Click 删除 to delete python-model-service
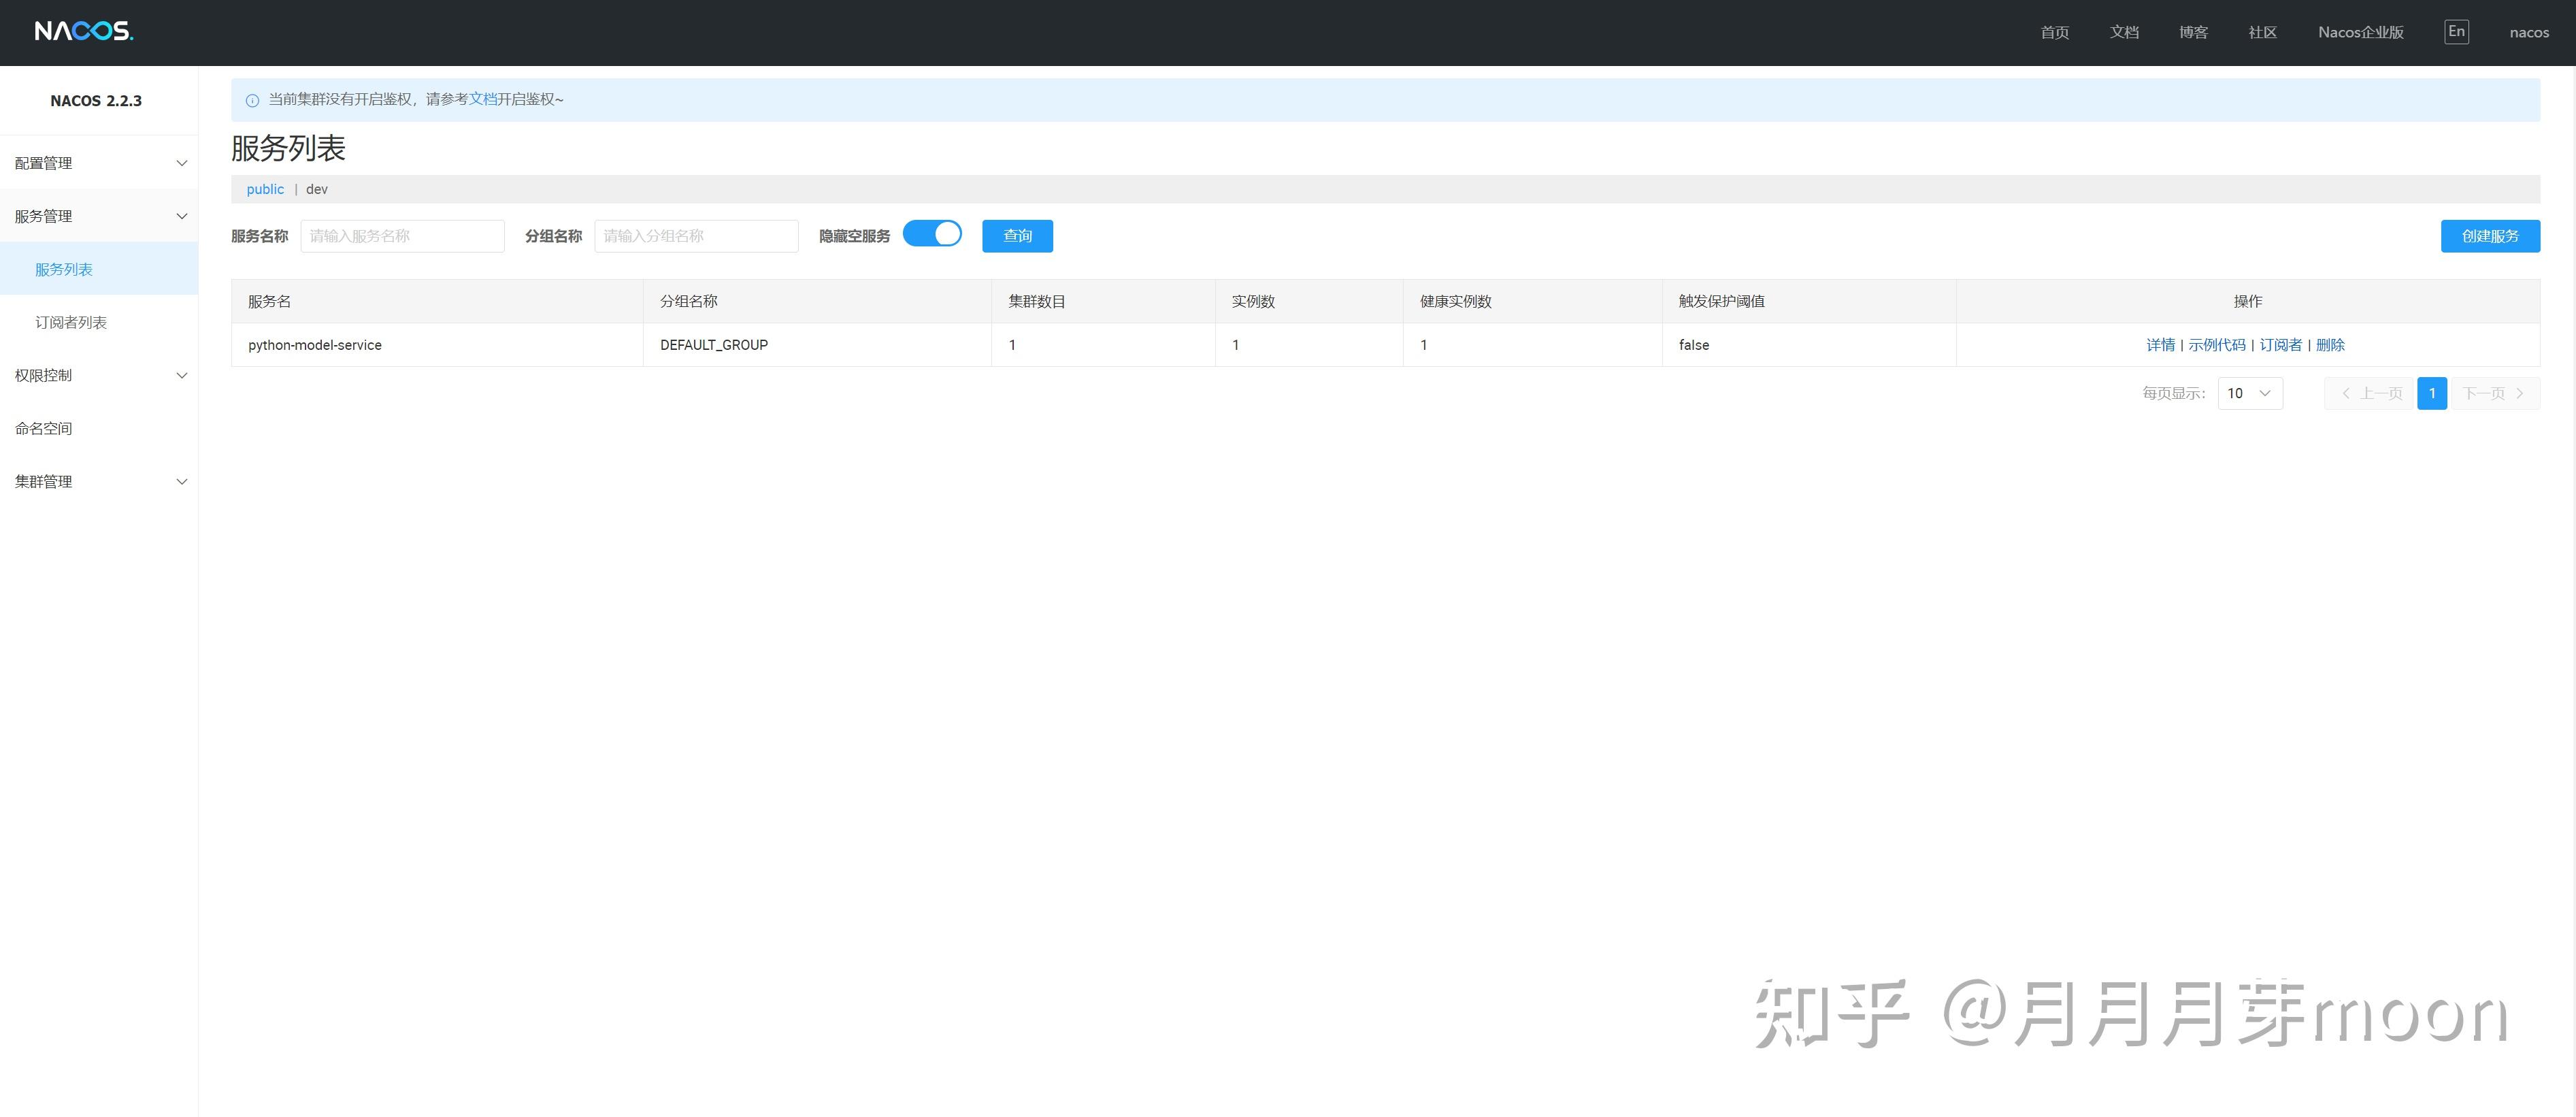This screenshot has height=1117, width=2576. tap(2330, 344)
